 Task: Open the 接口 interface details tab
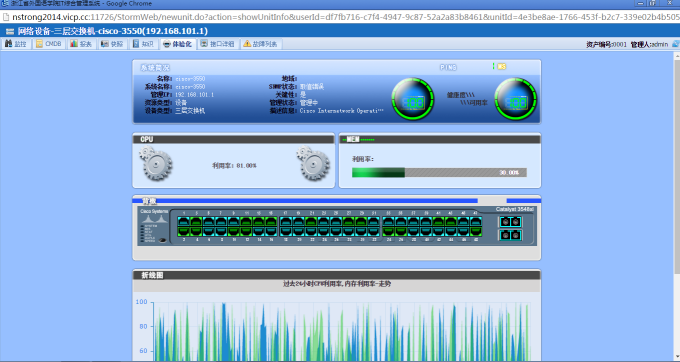pos(218,44)
